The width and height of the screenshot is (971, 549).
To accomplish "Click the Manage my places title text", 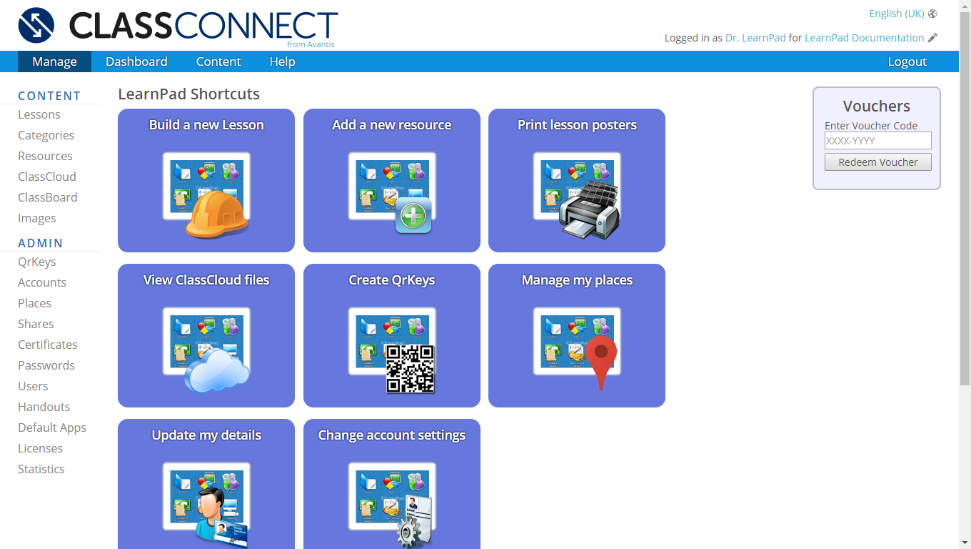I will 577,280.
